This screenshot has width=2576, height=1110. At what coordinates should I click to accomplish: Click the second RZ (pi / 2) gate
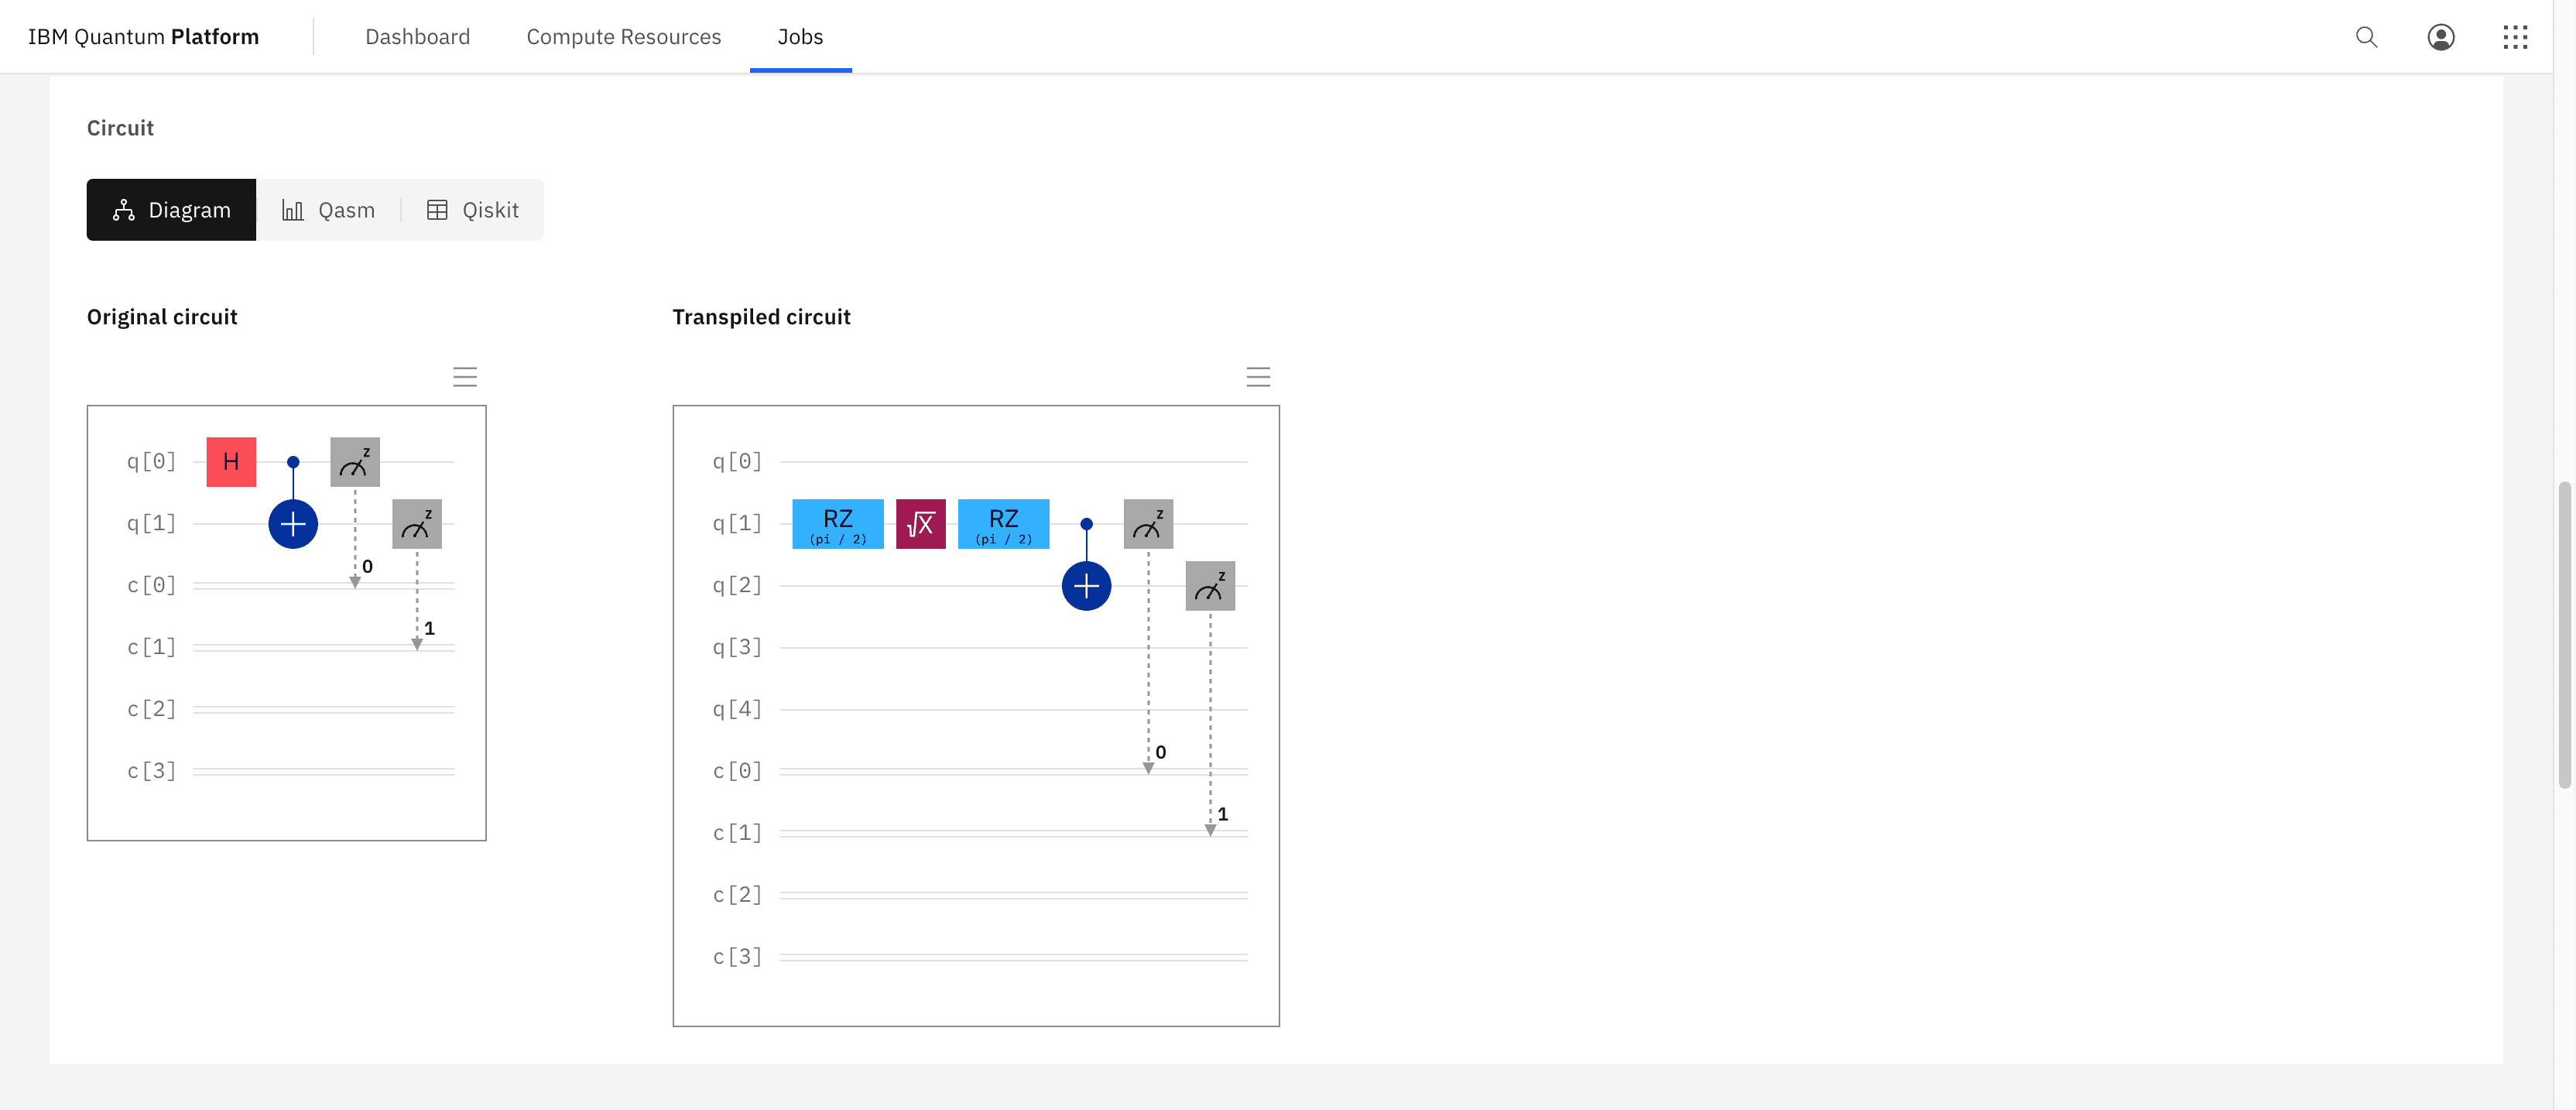(1004, 524)
